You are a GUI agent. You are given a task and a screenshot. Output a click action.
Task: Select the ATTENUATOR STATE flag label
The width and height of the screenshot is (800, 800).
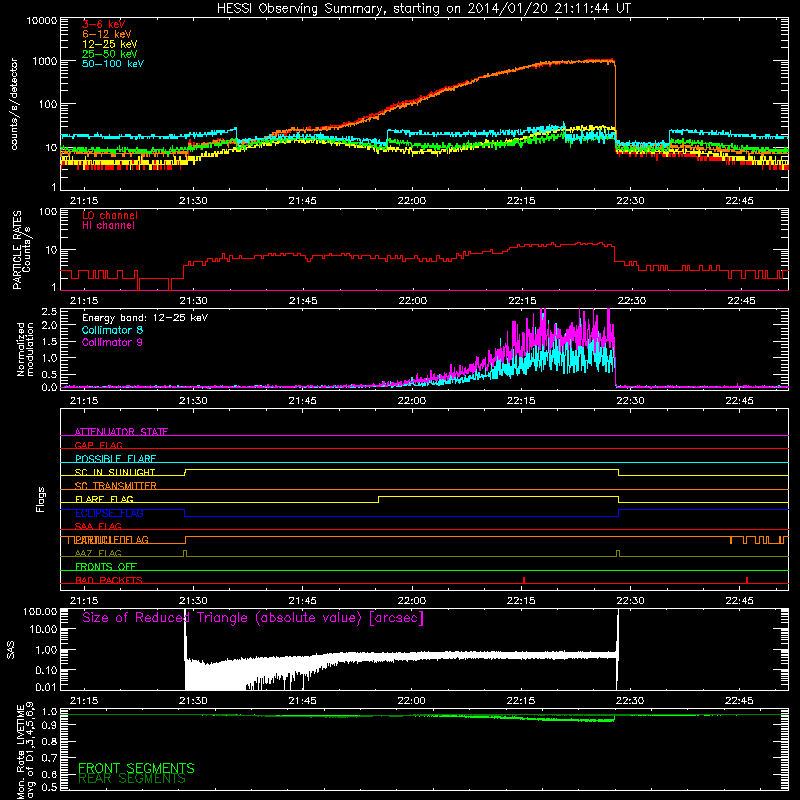[x=121, y=432]
